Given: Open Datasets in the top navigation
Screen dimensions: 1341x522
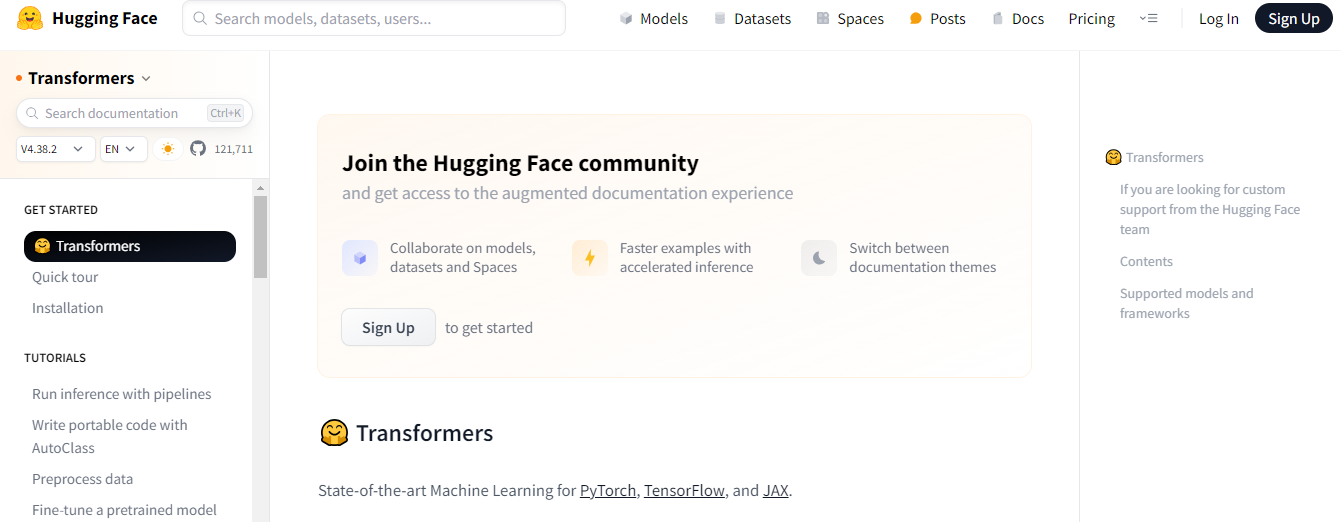Looking at the screenshot, I should click(752, 19).
